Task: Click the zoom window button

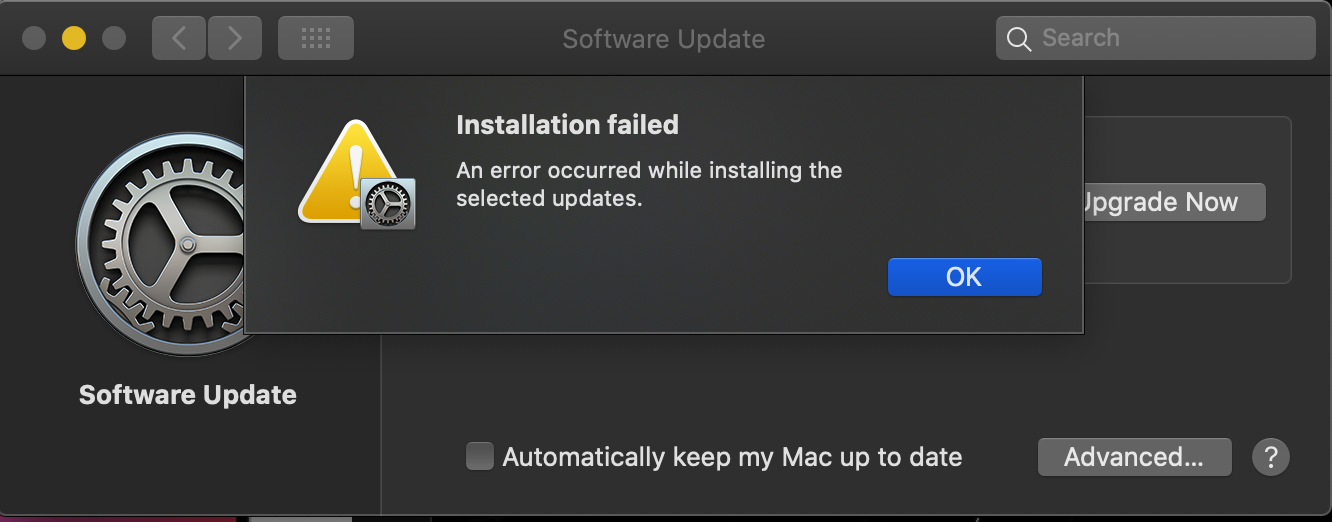Action: pyautogui.click(x=114, y=39)
